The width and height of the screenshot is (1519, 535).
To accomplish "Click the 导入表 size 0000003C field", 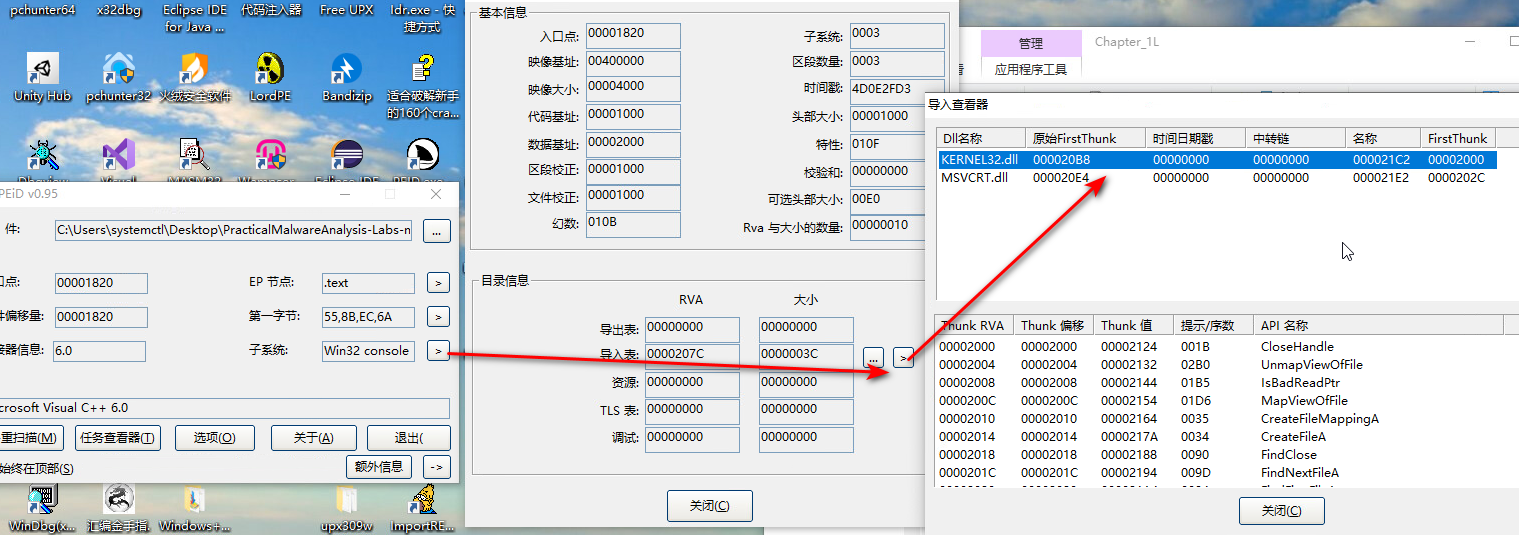I will point(806,355).
